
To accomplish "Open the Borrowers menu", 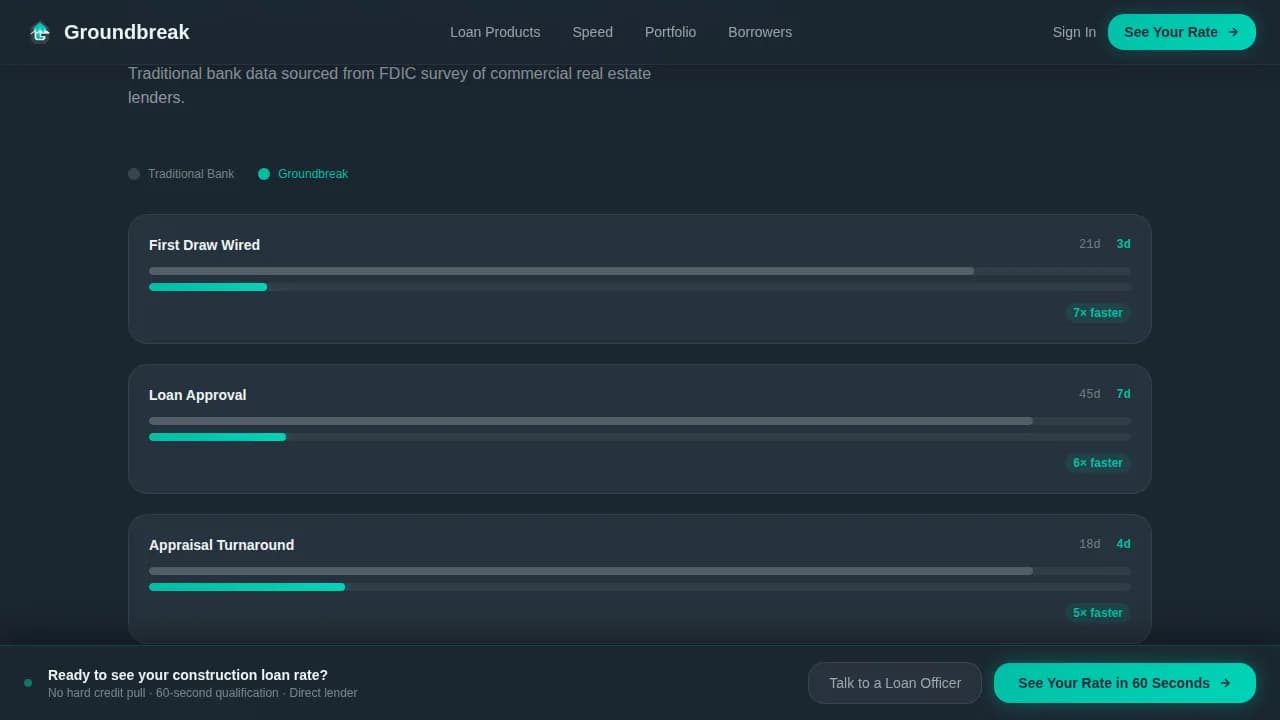I will pos(760,32).
